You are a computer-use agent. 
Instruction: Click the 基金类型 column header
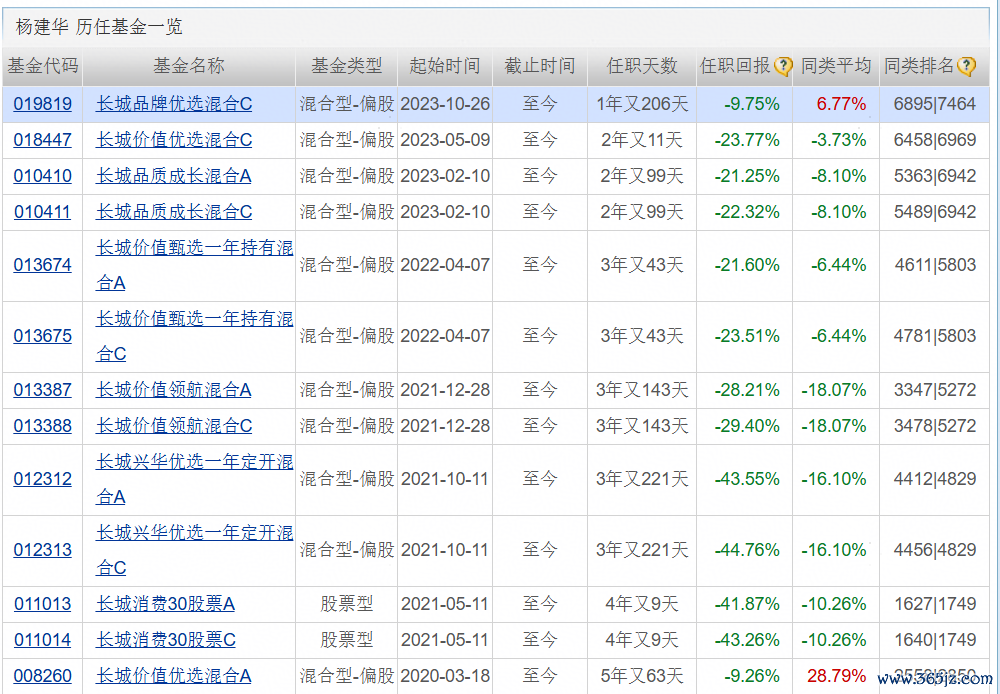pyautogui.click(x=346, y=66)
